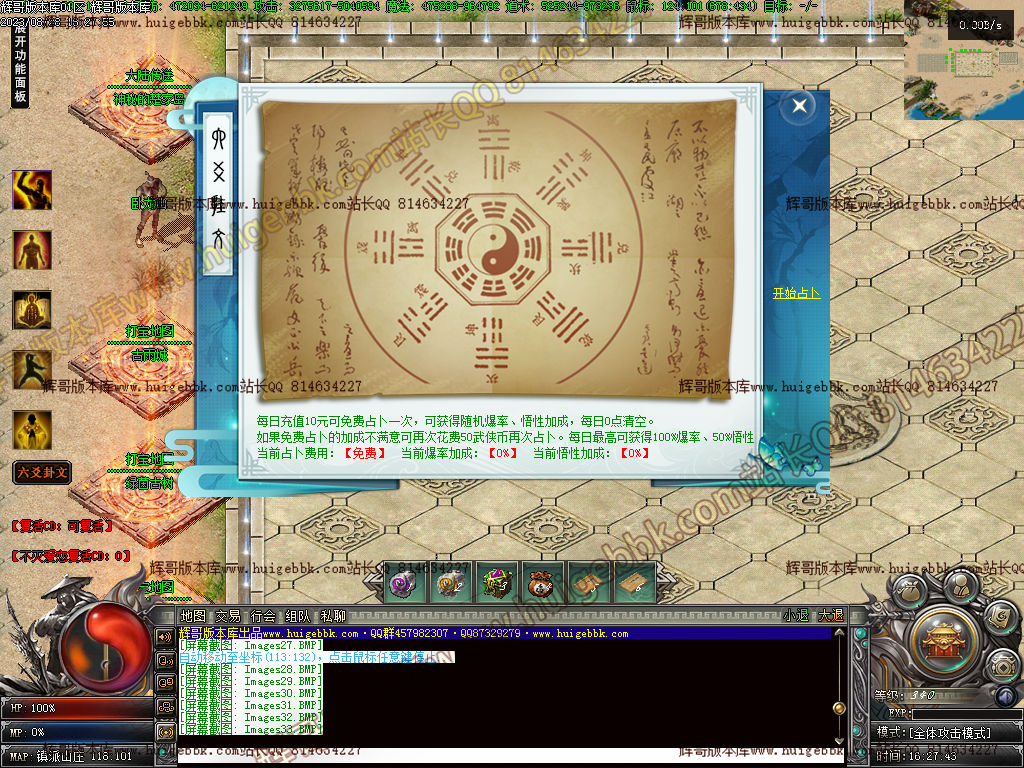This screenshot has height=768, width=1024.
Task: Open the 六爻卦文 button
Action: click(x=42, y=472)
